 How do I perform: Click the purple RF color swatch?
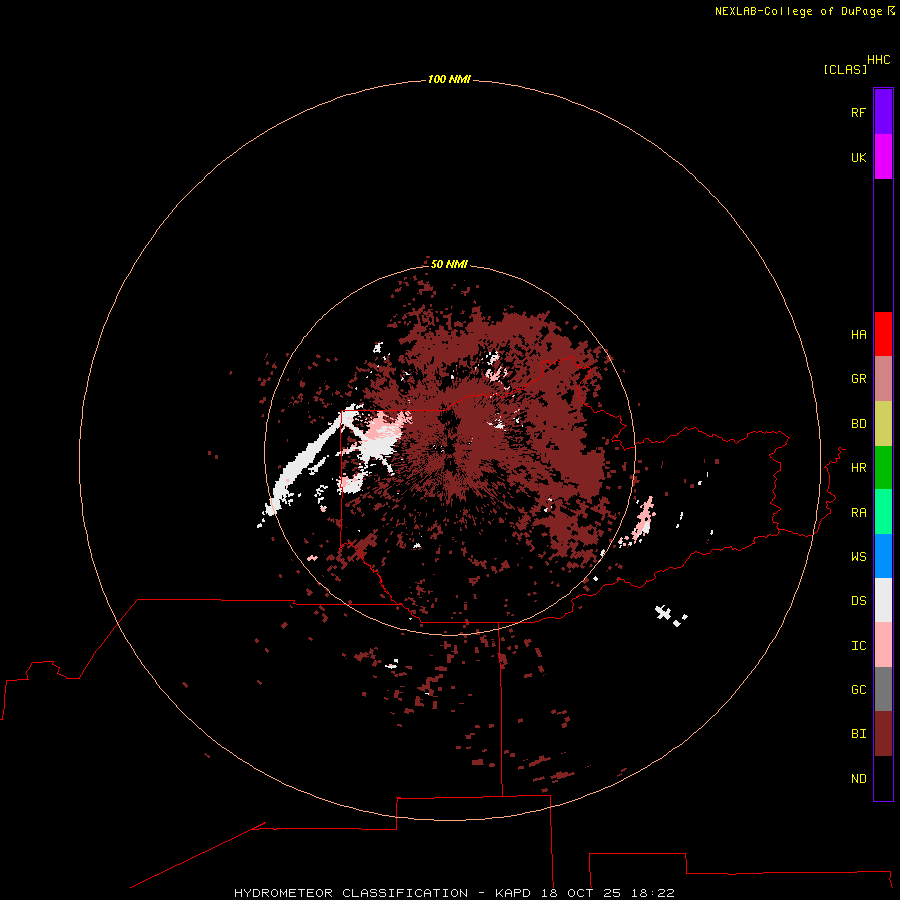pos(883,112)
